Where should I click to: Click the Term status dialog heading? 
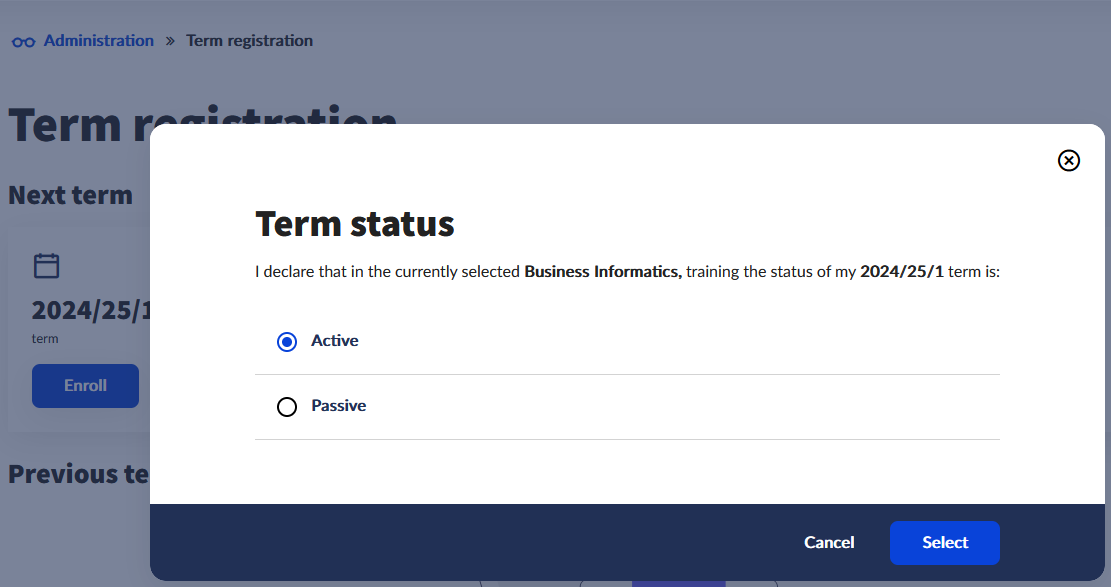pos(355,224)
